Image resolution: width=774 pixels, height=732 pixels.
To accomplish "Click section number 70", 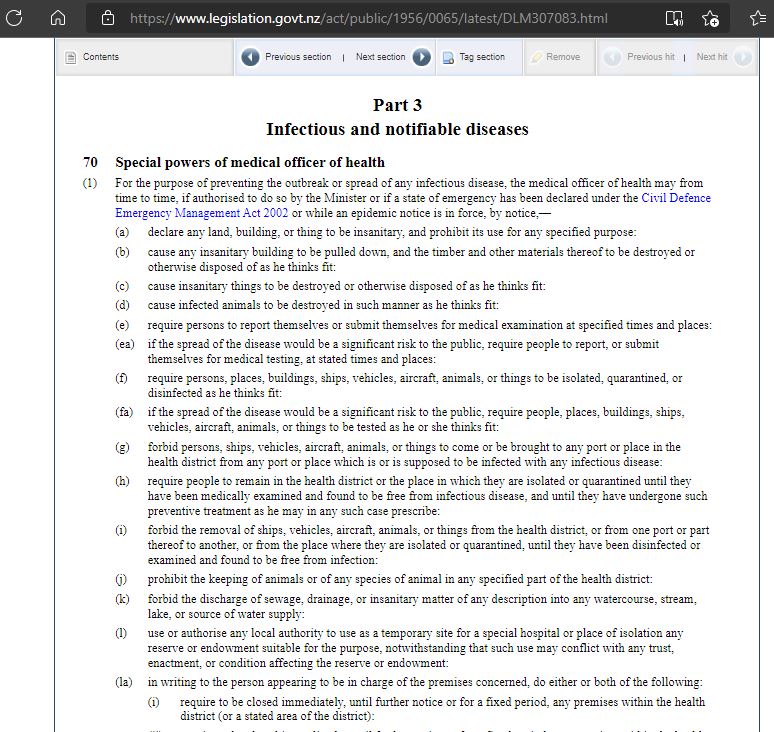I will click(90, 162).
